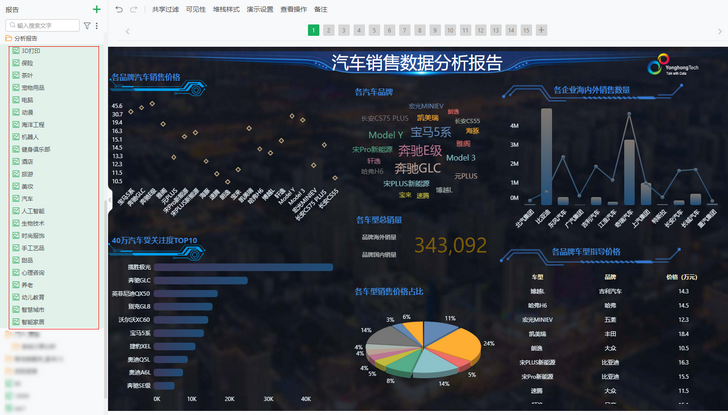
Task: Switch to page tab 2
Action: tap(329, 30)
